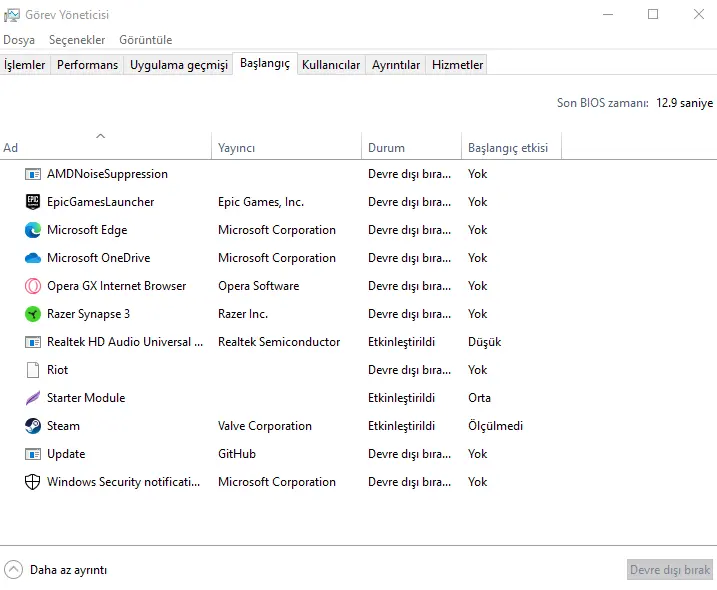Click the sort arrow above Ad column
Viewport: 717px width, 590px height.
101,136
